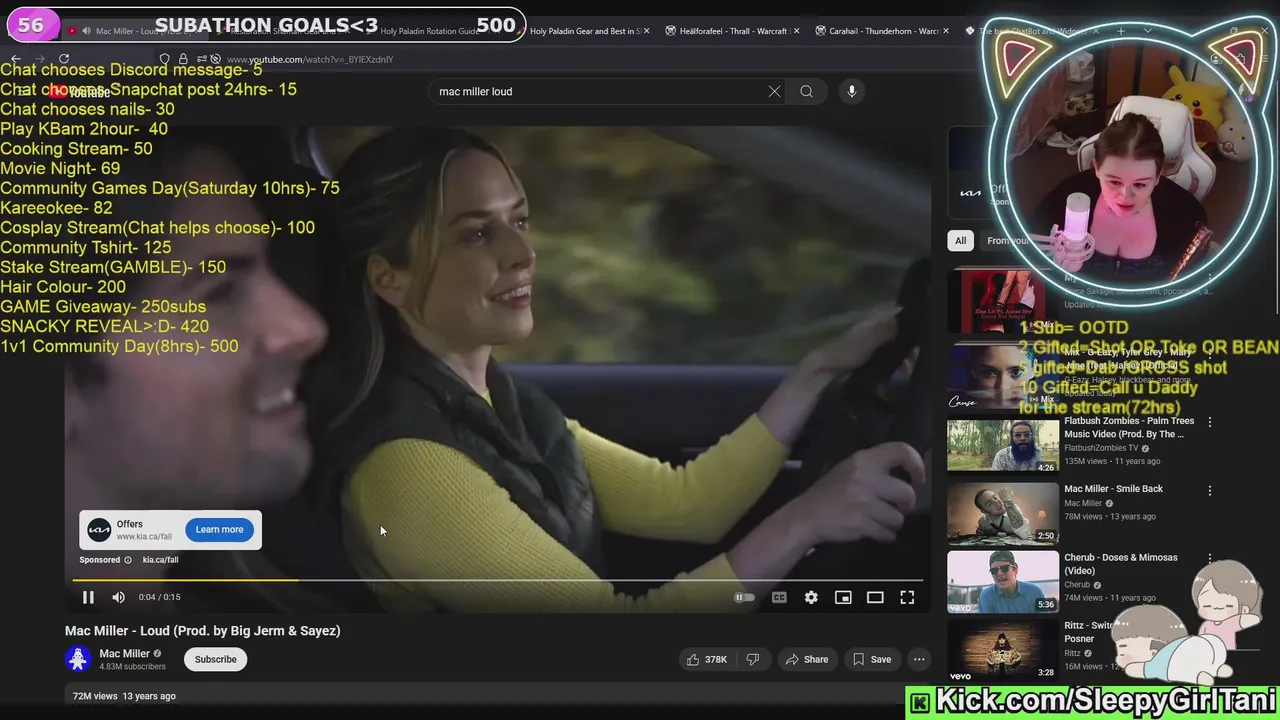The image size is (1280, 720).
Task: Close the Holy Paladin Gear tab
Action: pos(646,31)
